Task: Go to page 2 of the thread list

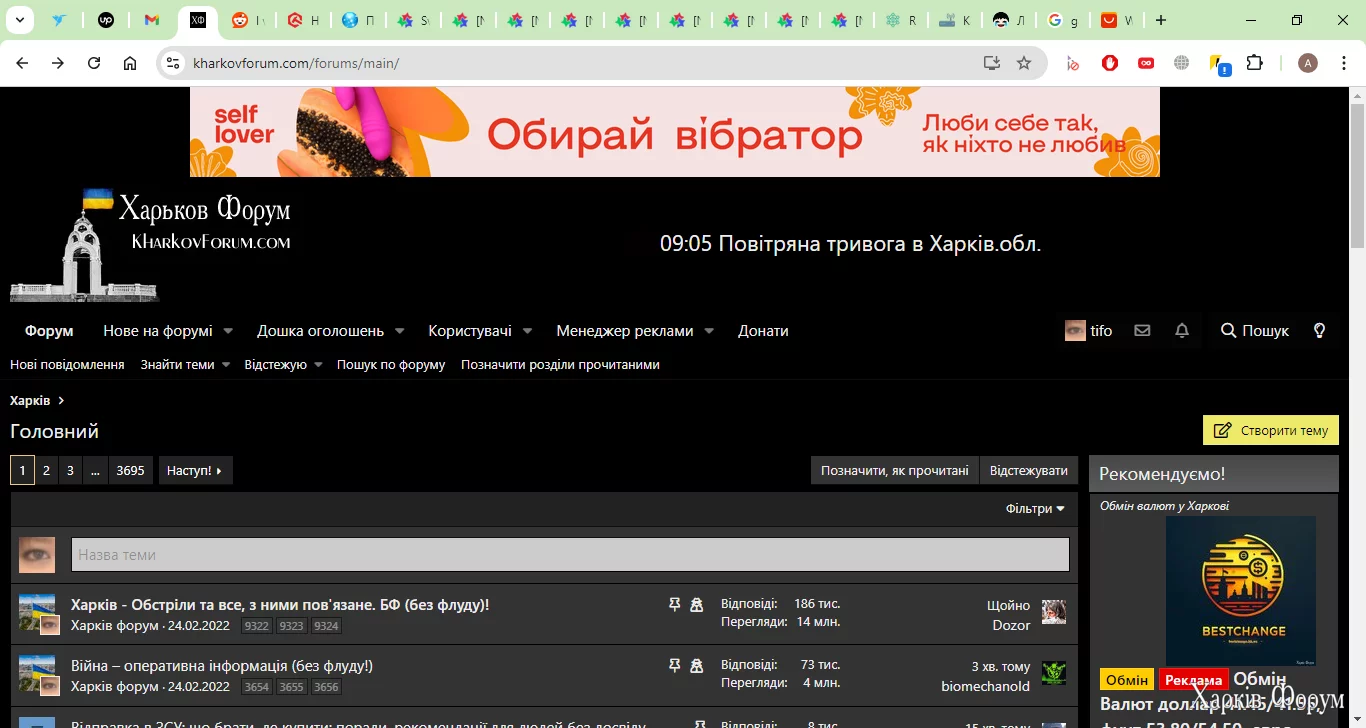Action: (46, 470)
